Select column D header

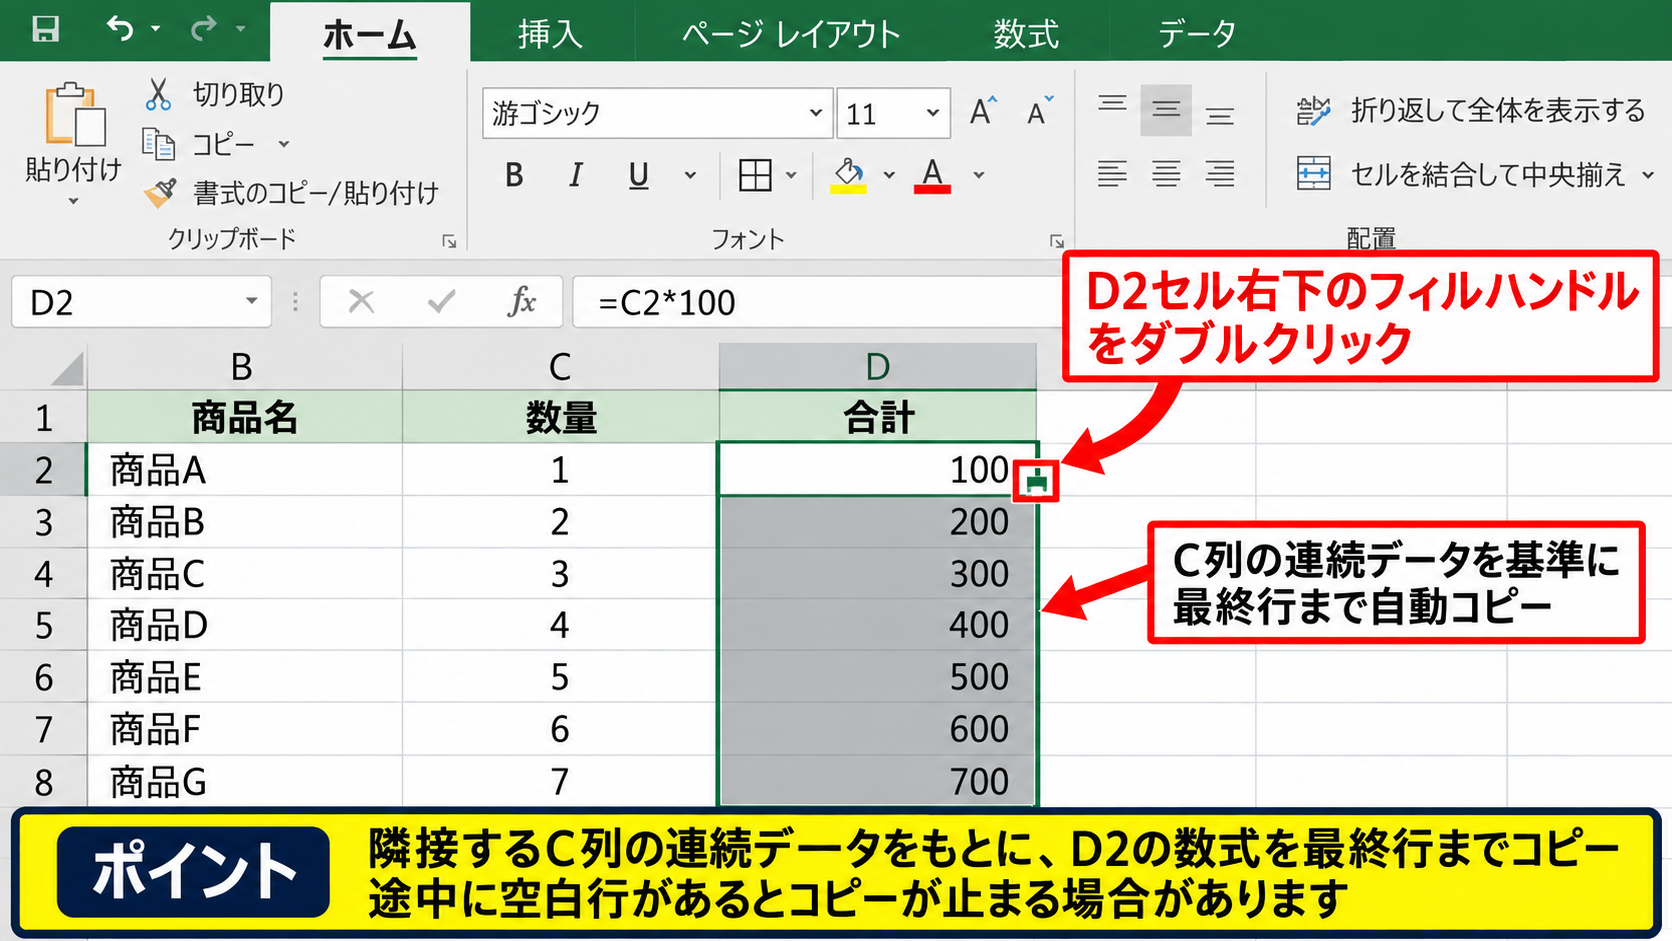click(x=877, y=367)
